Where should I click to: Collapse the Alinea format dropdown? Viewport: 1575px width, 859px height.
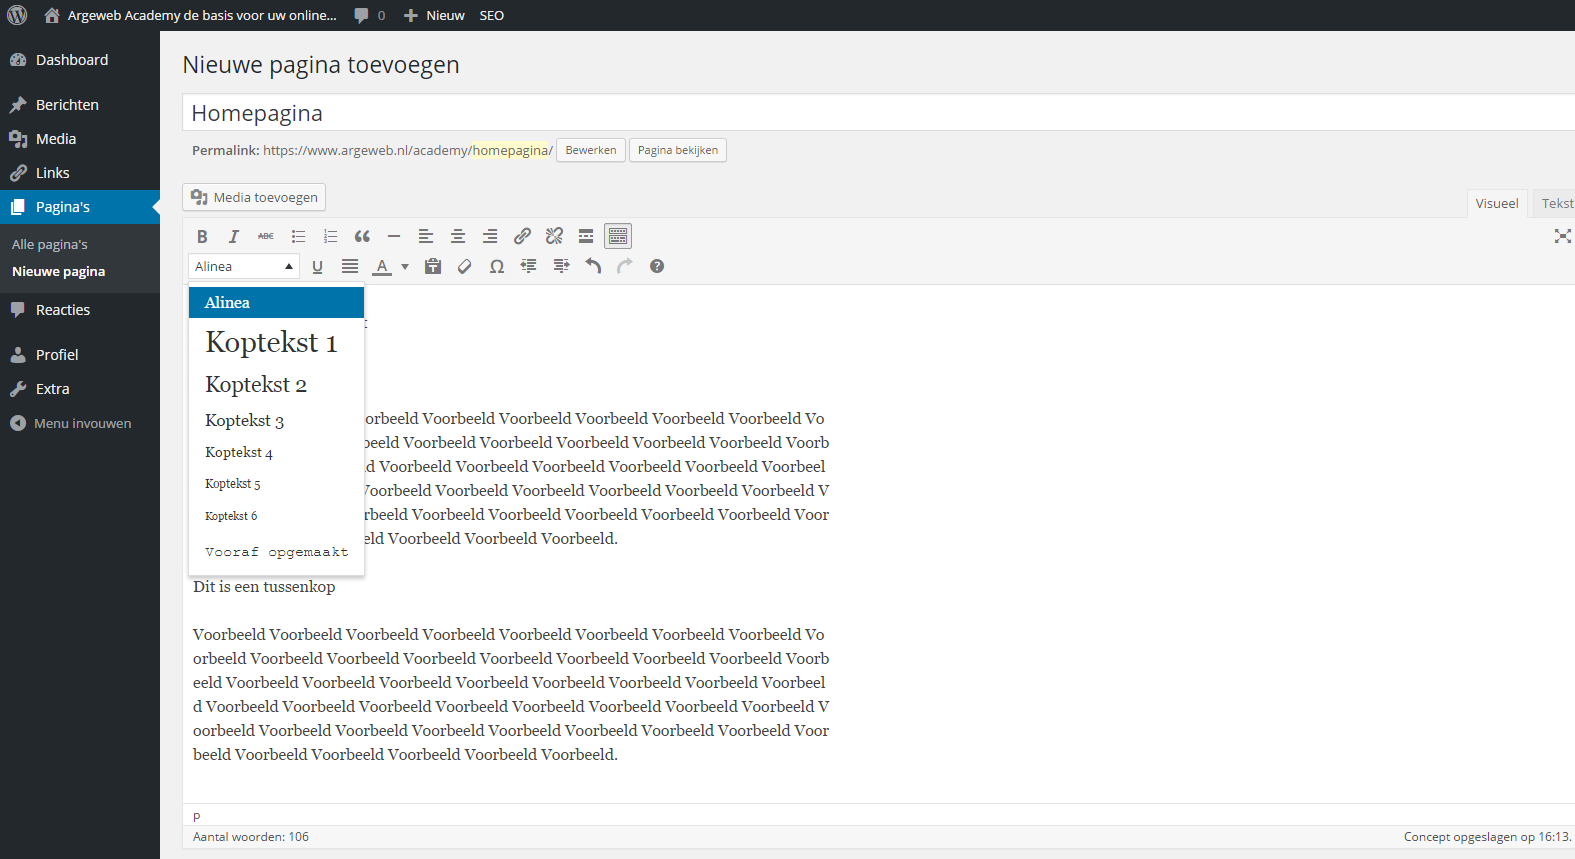[x=243, y=267]
